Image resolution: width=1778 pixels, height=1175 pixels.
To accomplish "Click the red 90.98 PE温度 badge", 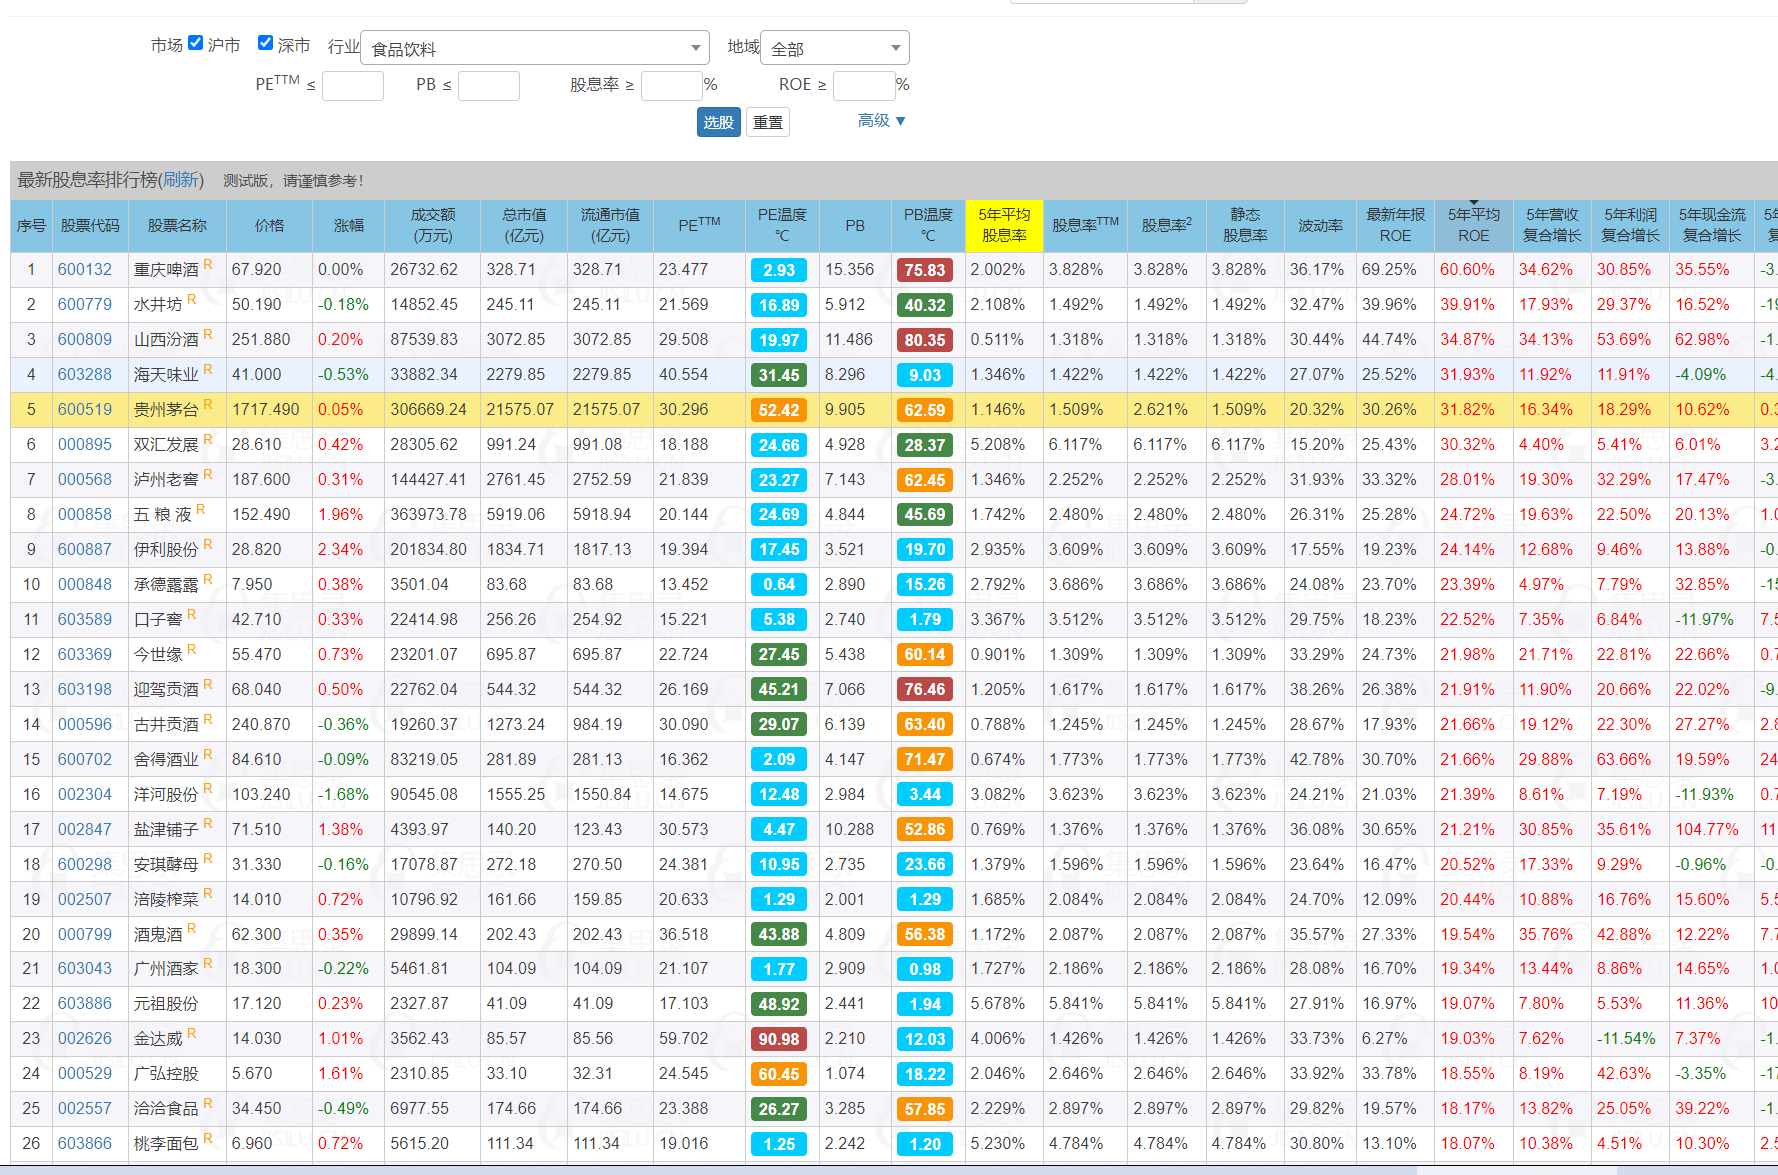I will [778, 1039].
